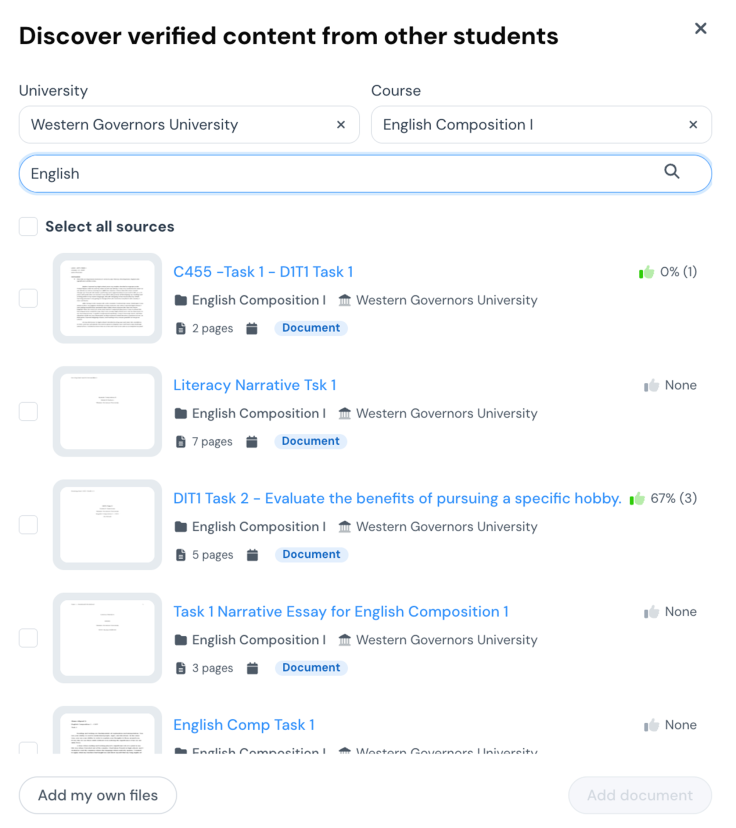
Task: Toggle the Select all sources checkbox
Action: click(x=29, y=227)
